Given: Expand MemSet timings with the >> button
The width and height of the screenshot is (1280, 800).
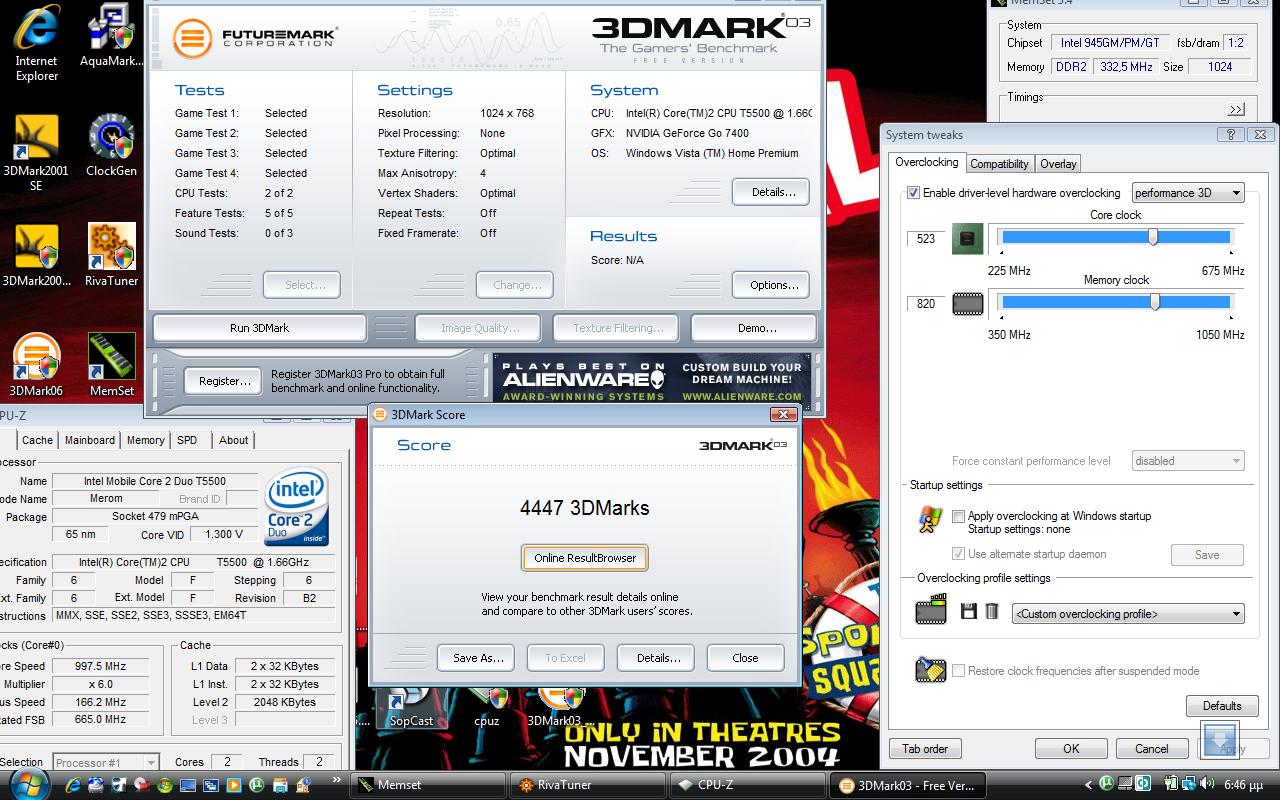Looking at the screenshot, I should click(x=1236, y=109).
